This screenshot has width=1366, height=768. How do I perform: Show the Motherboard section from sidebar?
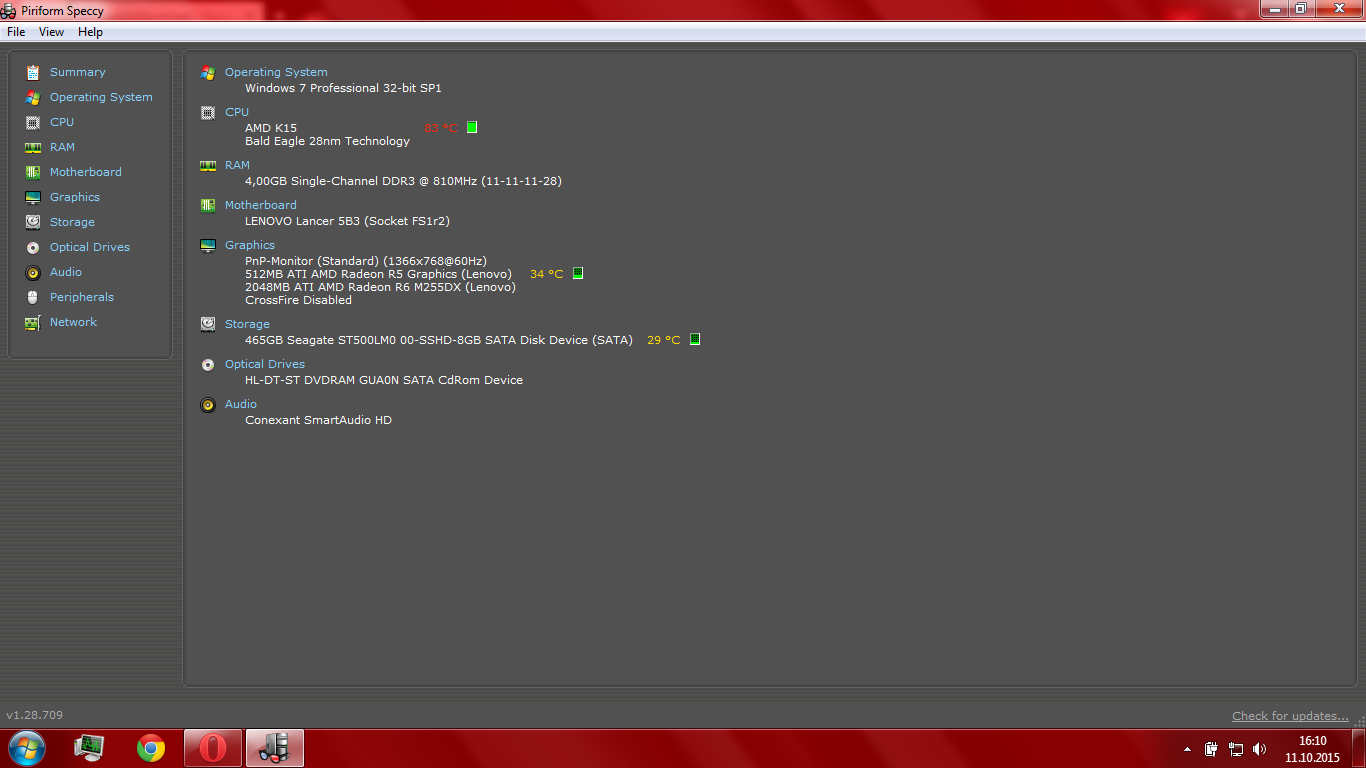point(86,172)
